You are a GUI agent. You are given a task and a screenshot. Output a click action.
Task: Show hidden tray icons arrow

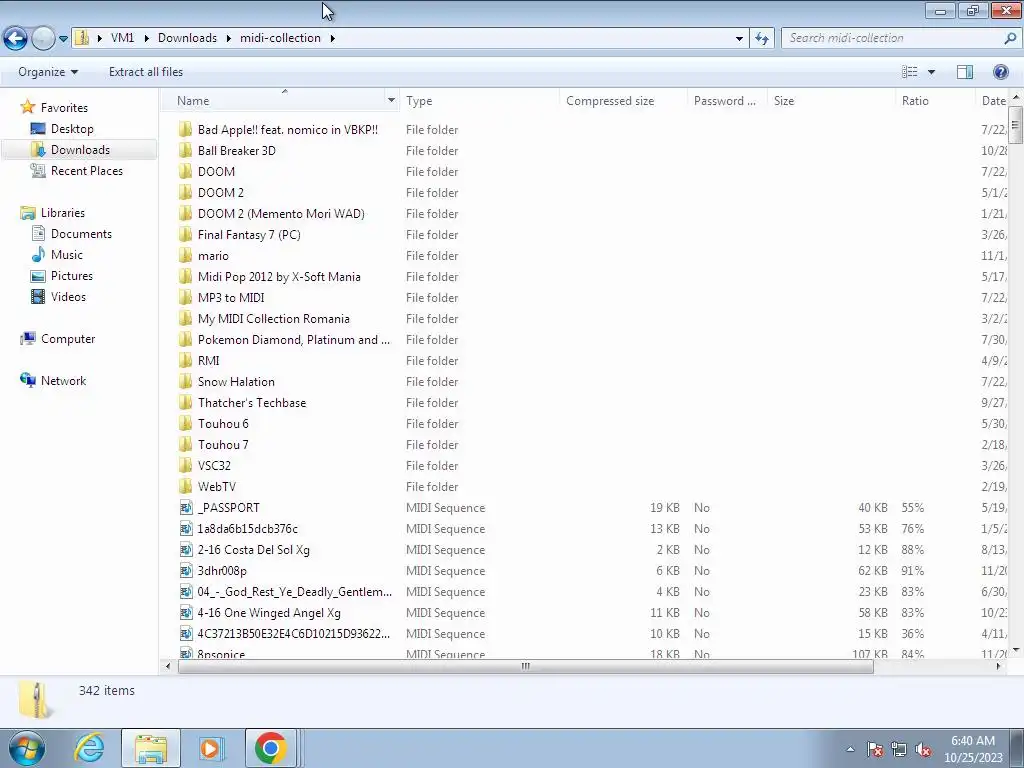pyautogui.click(x=850, y=750)
